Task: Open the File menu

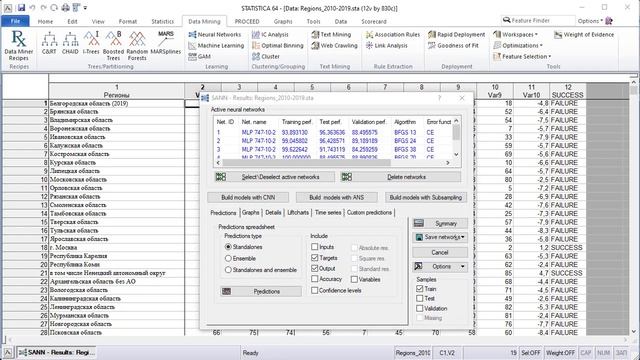Action: (x=16, y=21)
